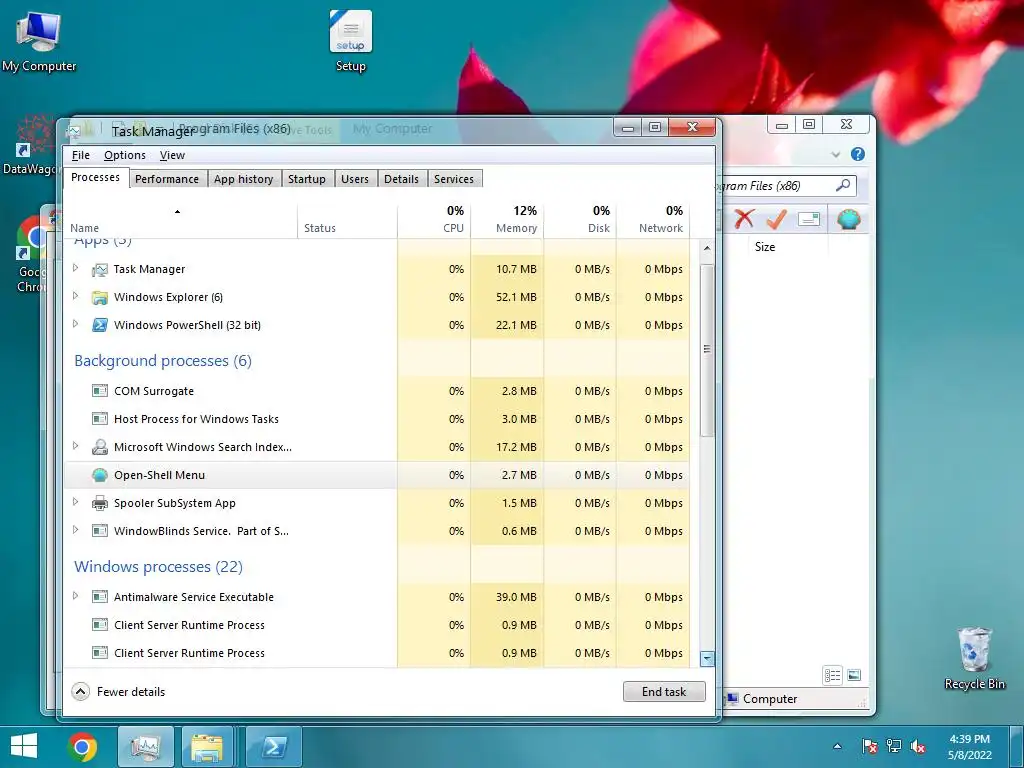Click the Windows PowerShell row icon
Screen dimensions: 1024x768
[99, 325]
